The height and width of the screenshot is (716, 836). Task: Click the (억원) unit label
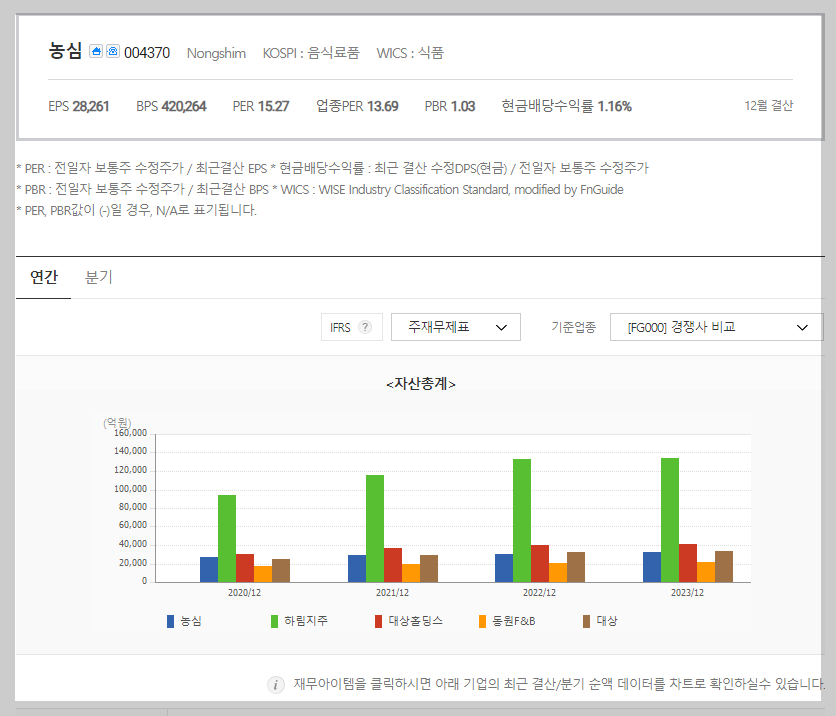click(x=117, y=422)
